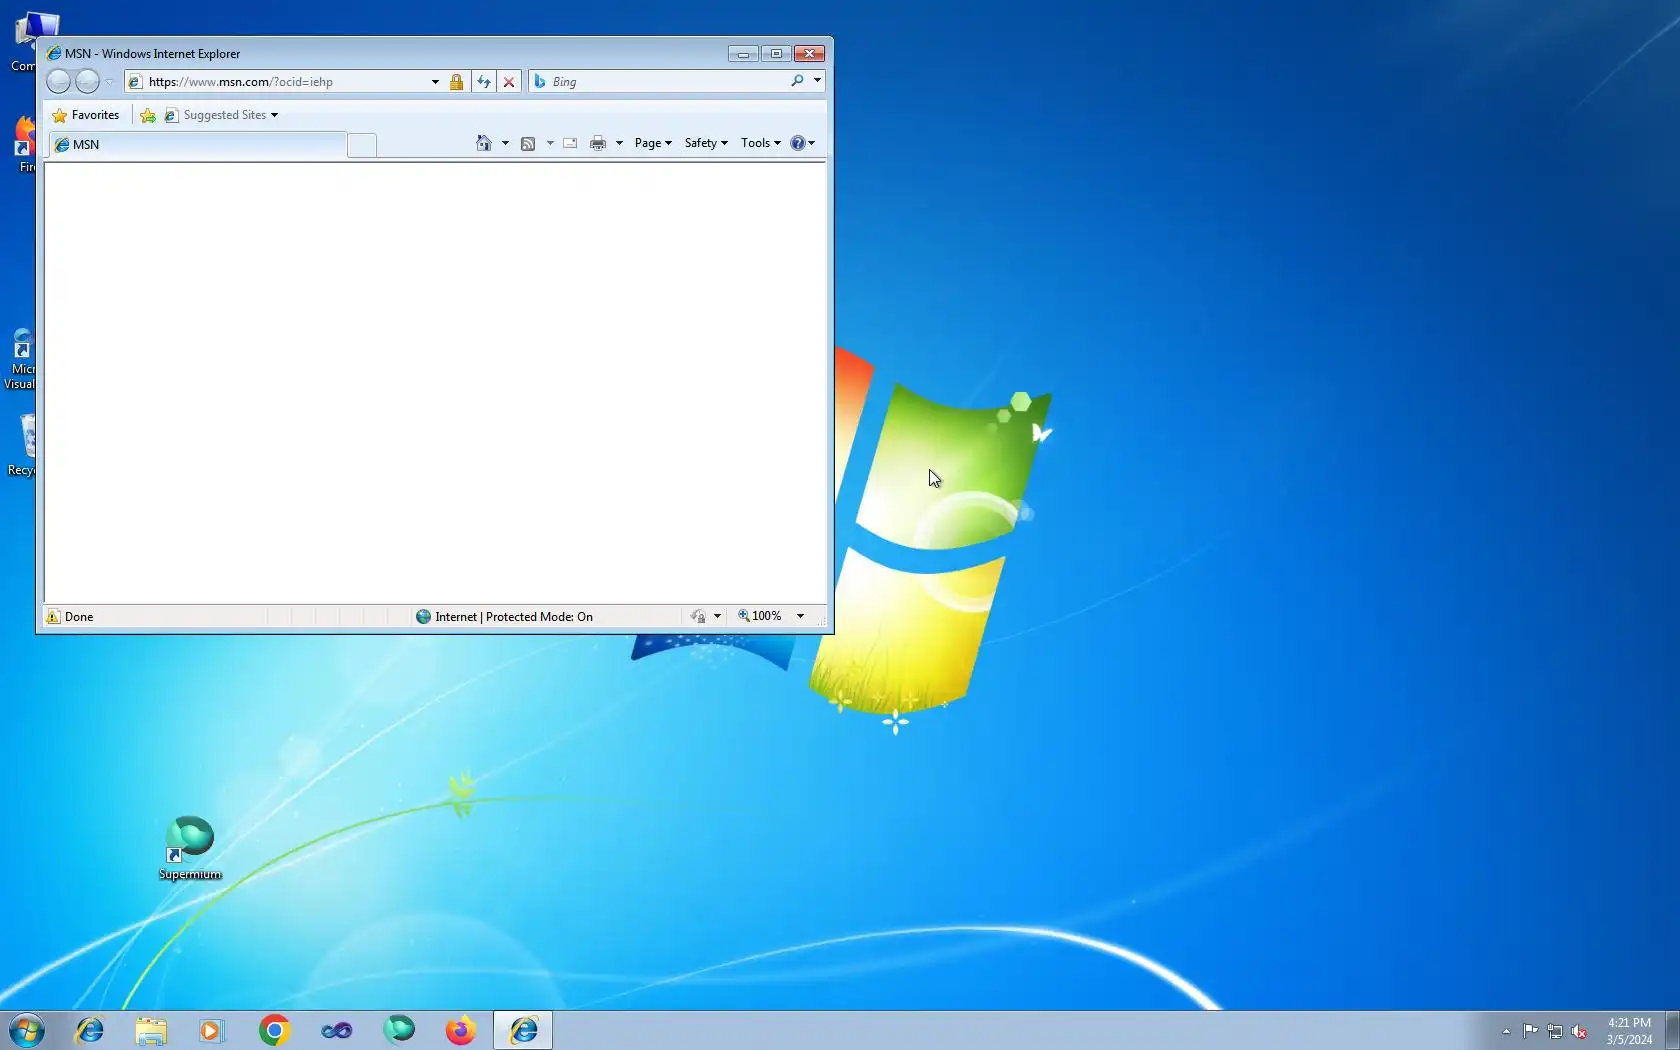Show hidden system tray icons
Screen dimensions: 1680x1050
click(1506, 1031)
